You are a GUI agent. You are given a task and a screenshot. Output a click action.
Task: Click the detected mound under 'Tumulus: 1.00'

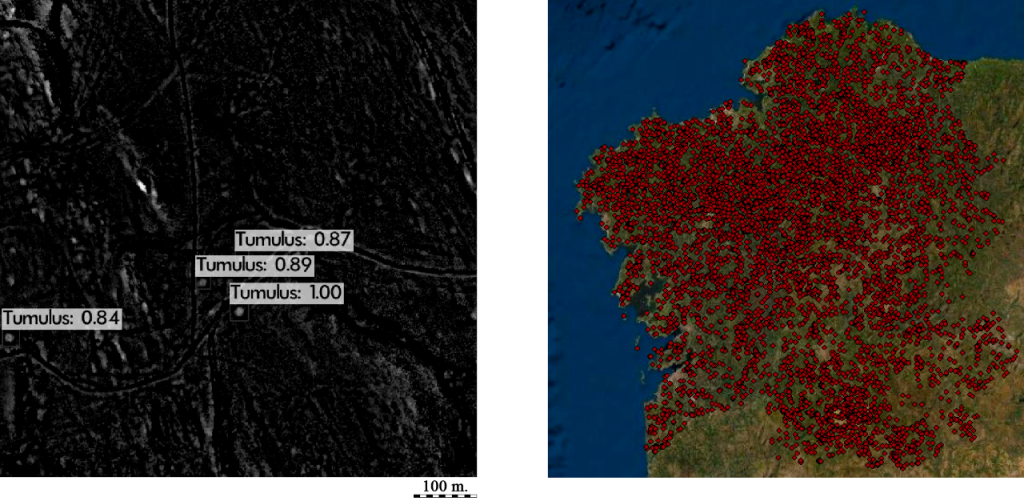240,312
